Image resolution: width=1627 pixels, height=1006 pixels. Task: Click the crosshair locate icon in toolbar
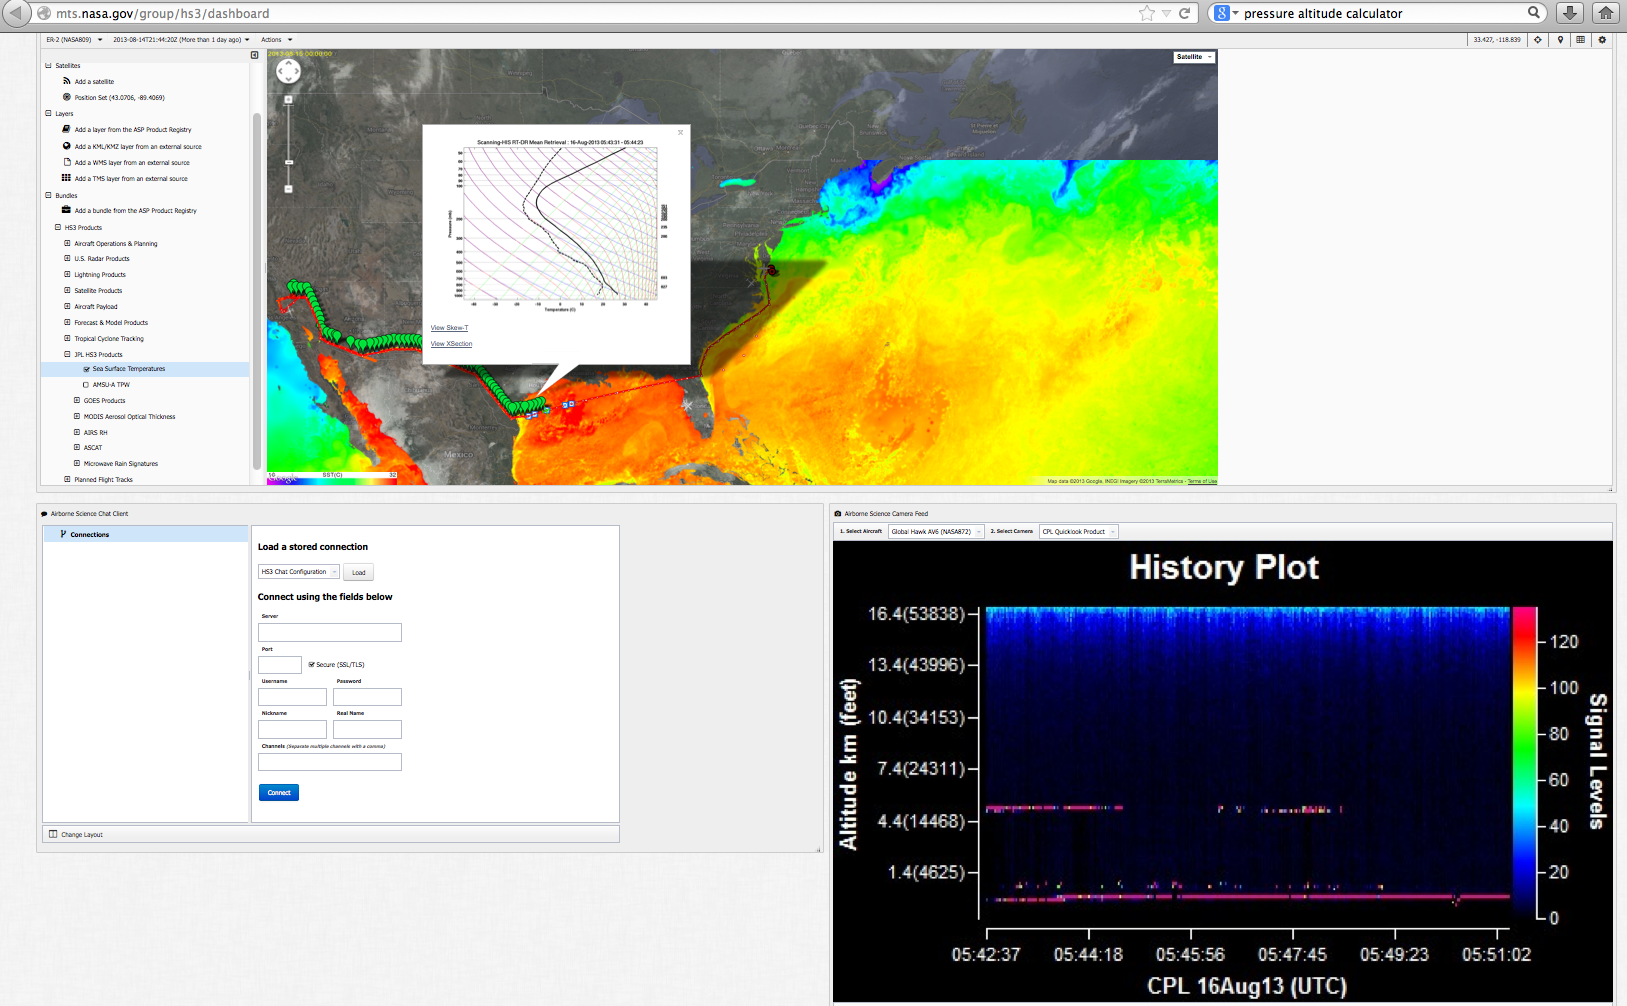click(1538, 40)
